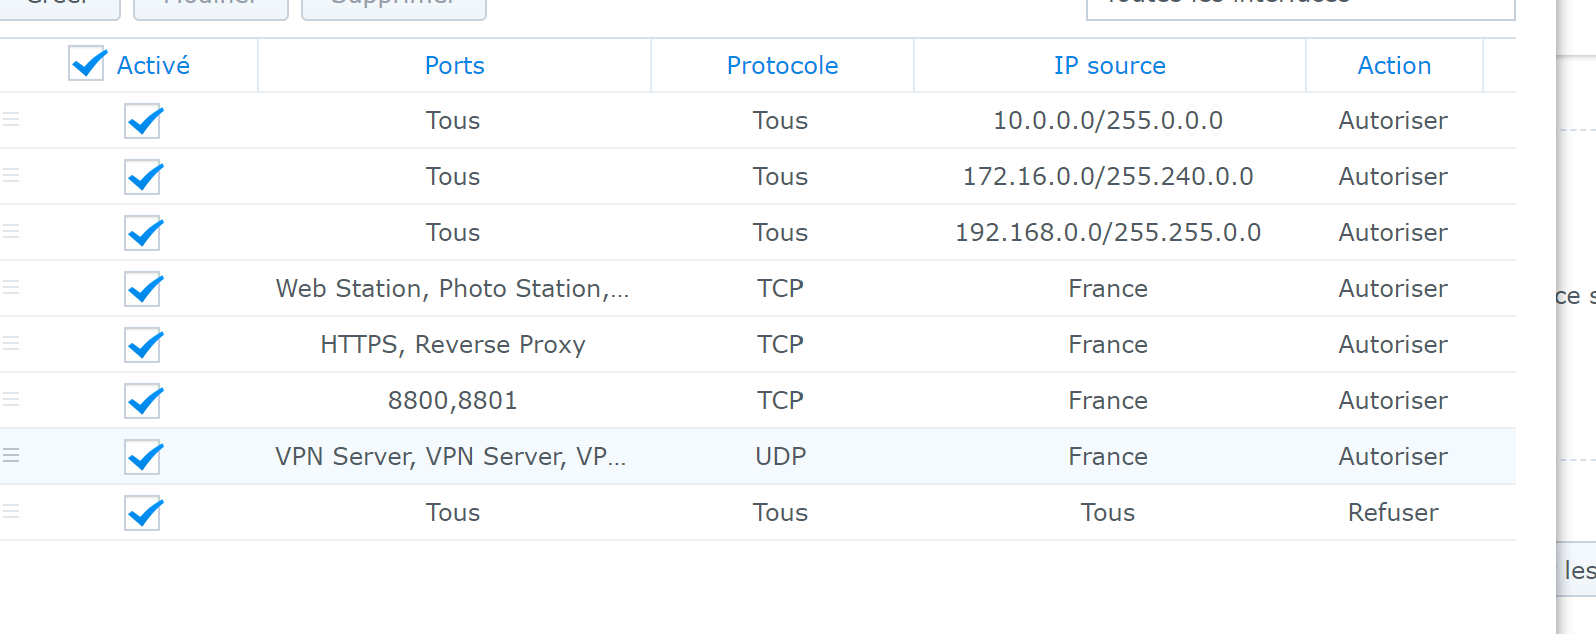Sort by the Ports column header
Viewport: 1596px width, 634px height.
click(454, 66)
